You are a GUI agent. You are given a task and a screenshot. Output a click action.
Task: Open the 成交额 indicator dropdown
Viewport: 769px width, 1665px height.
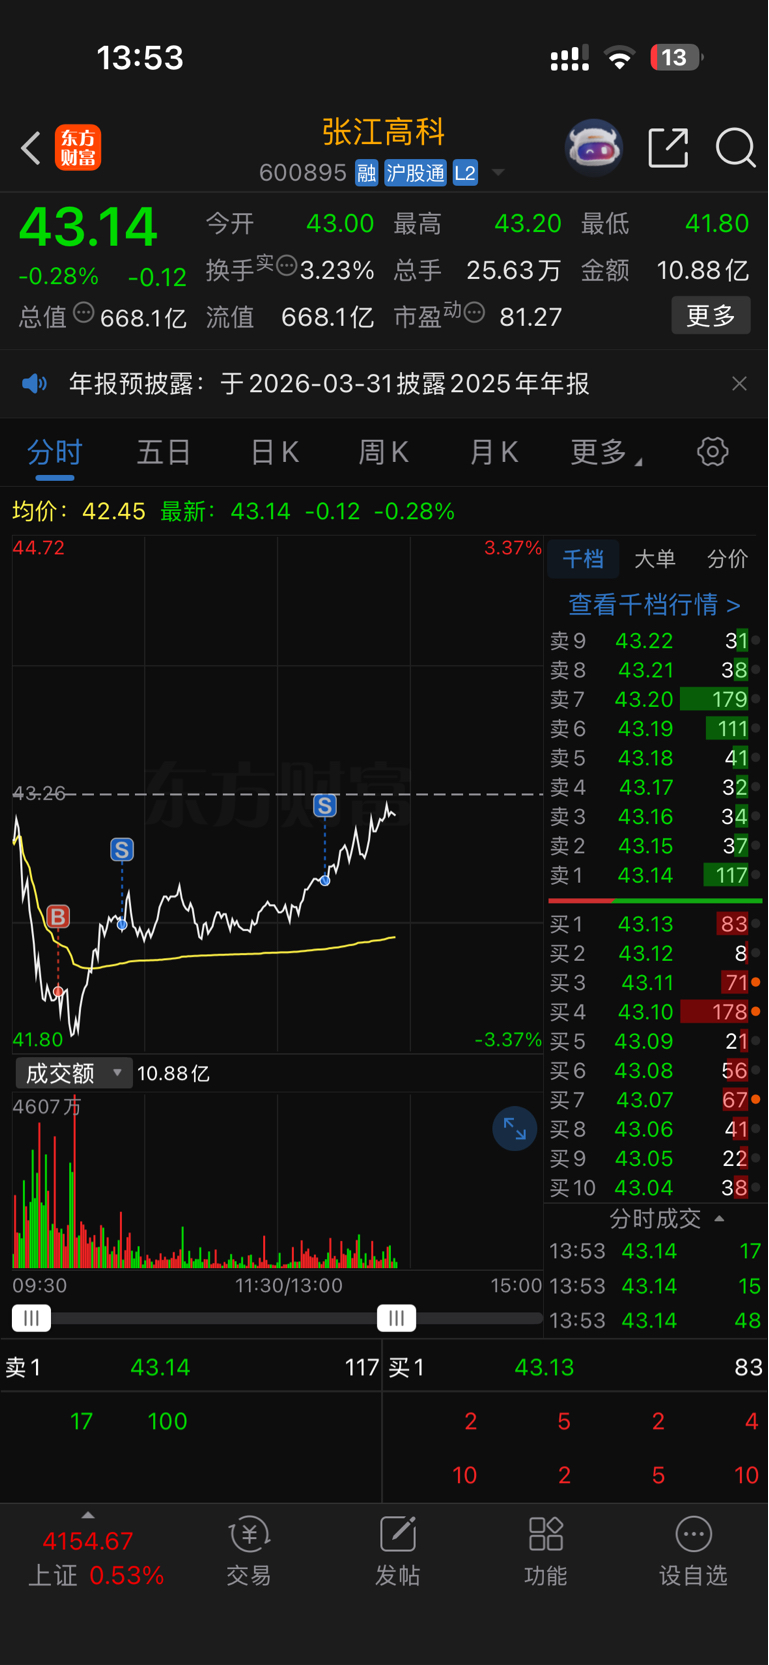point(74,1073)
